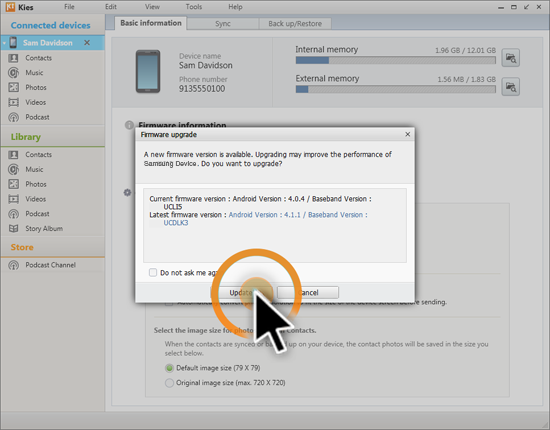
Task: Switch to the Back up/Restore tab
Action: (295, 23)
